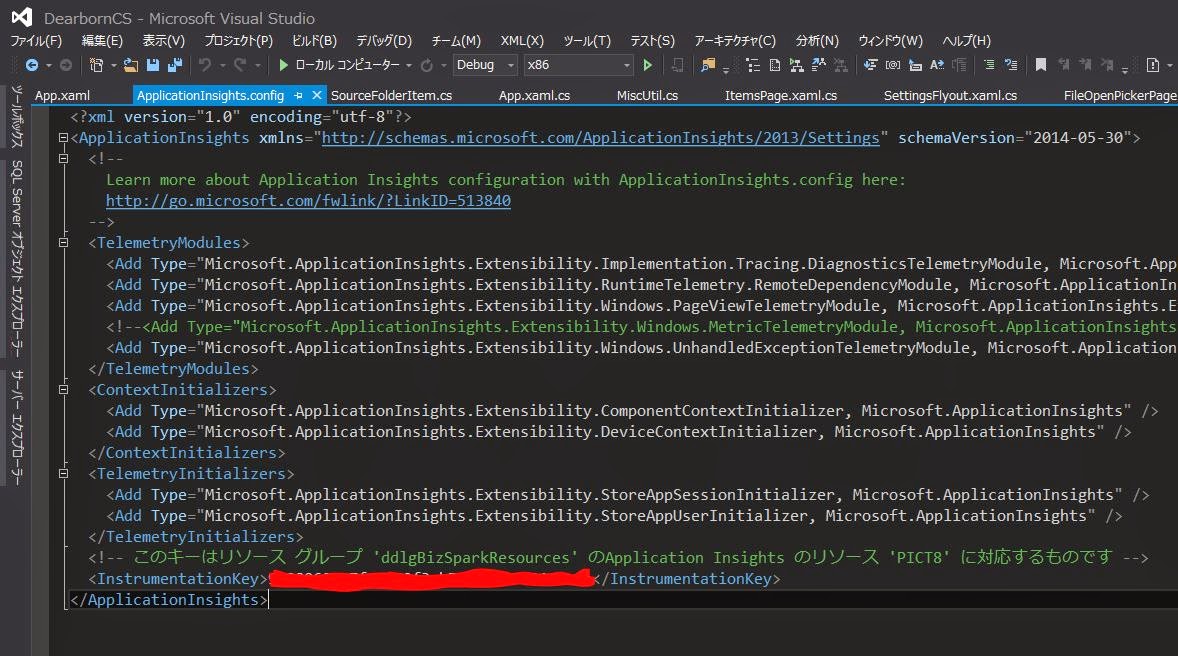The image size is (1178, 656).
Task: Comment out the selected lines icon
Action: click(x=989, y=65)
